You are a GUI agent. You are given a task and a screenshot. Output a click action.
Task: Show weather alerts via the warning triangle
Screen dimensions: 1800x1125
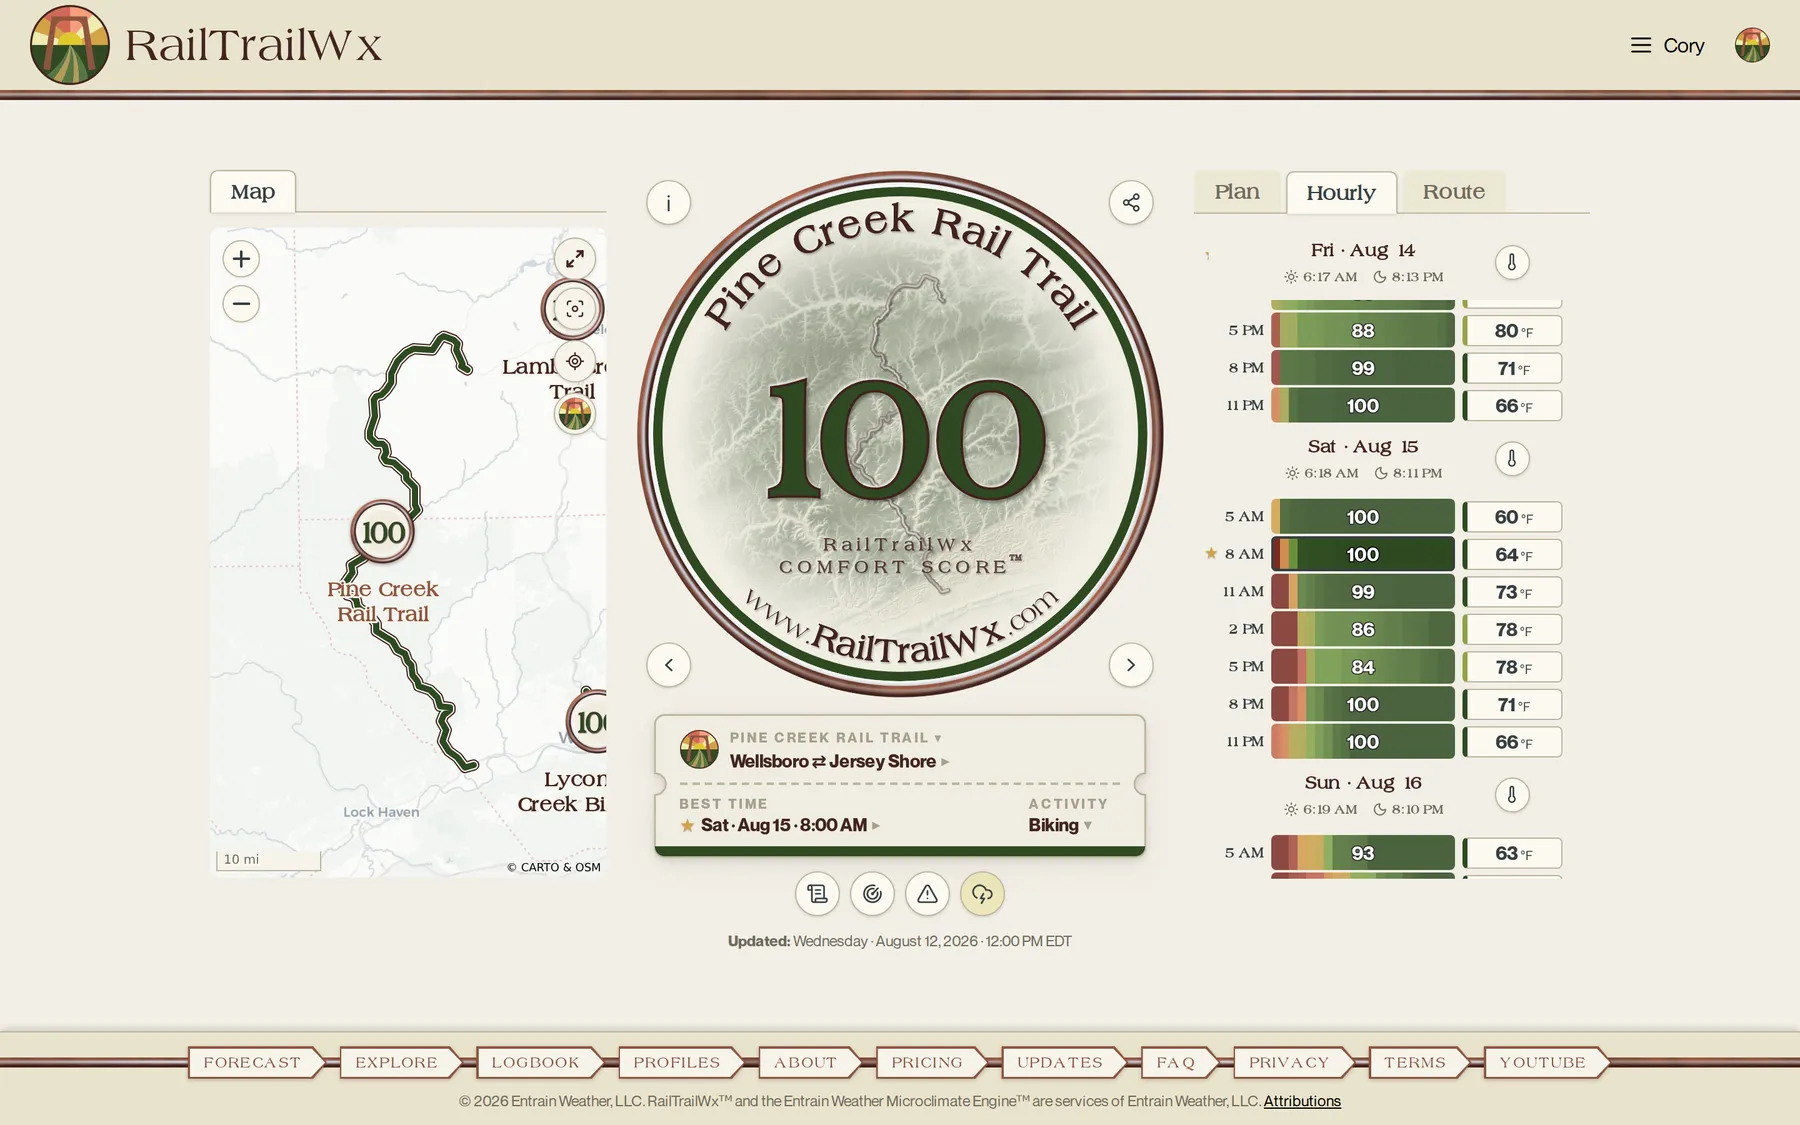click(x=927, y=894)
